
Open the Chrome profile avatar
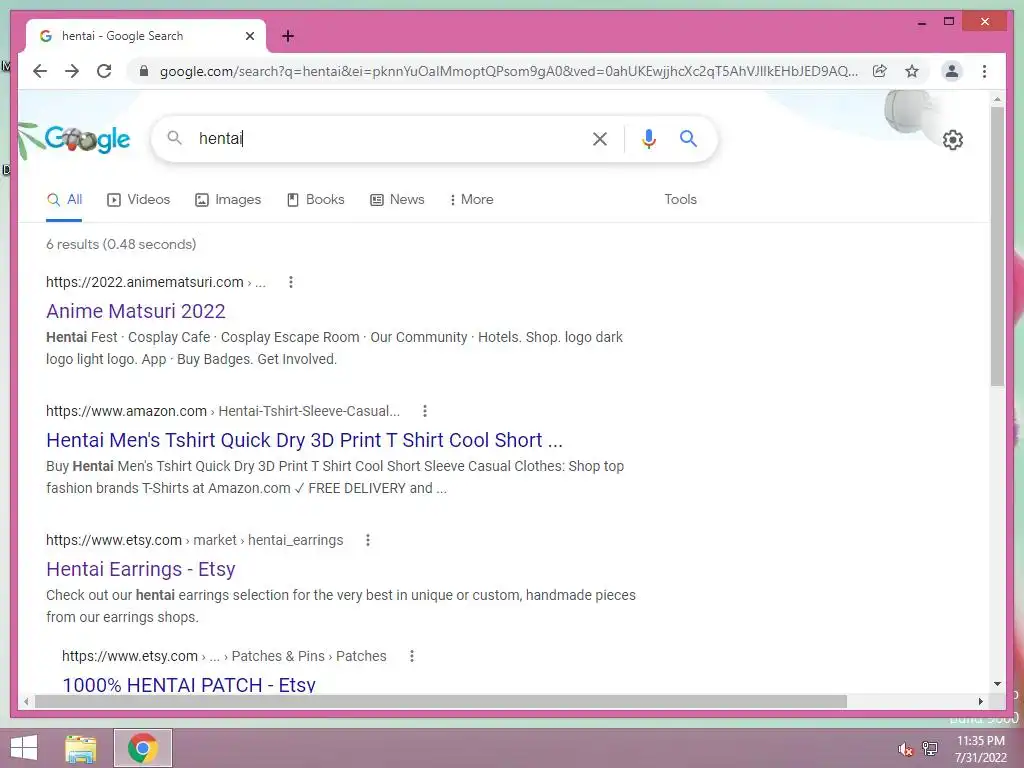952,71
